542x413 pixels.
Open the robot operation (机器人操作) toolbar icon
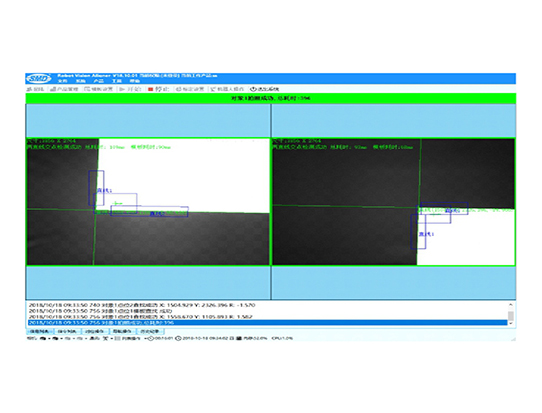pyautogui.click(x=213, y=89)
